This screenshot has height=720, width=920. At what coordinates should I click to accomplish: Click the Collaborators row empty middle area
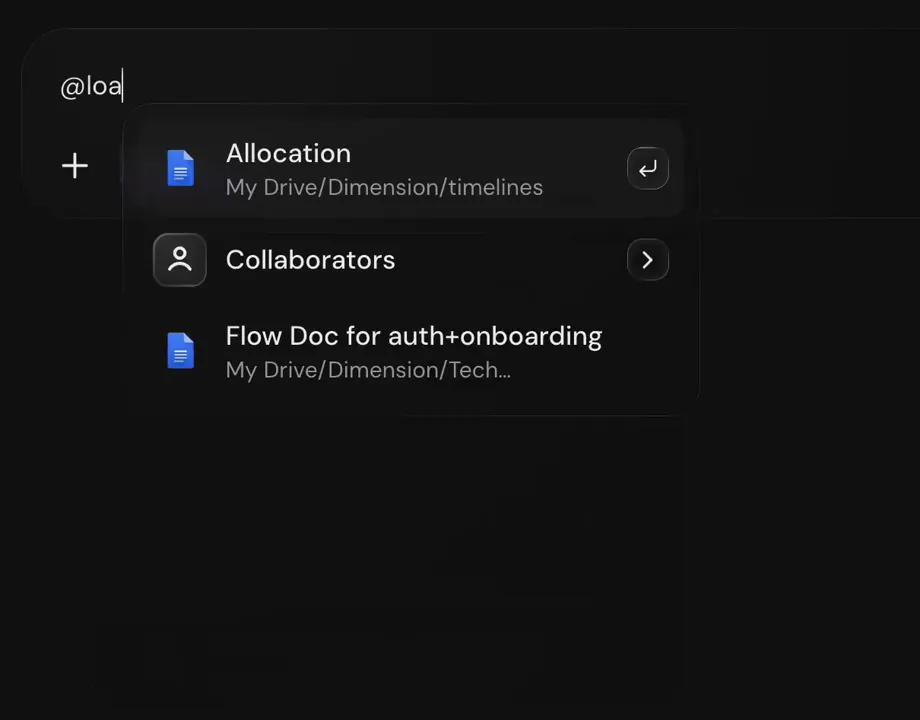coord(510,260)
